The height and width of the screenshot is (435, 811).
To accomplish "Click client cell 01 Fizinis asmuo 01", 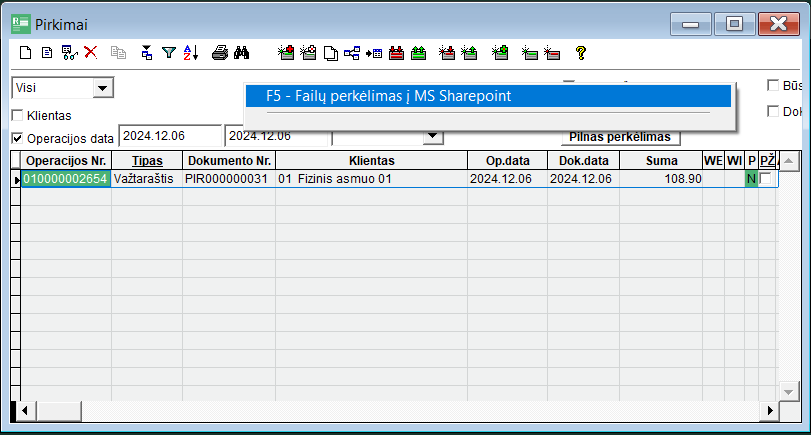I will pos(371,179).
